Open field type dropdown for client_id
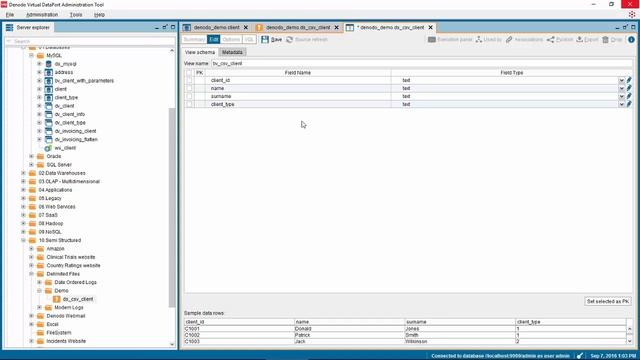The width and height of the screenshot is (640, 360). coord(621,80)
